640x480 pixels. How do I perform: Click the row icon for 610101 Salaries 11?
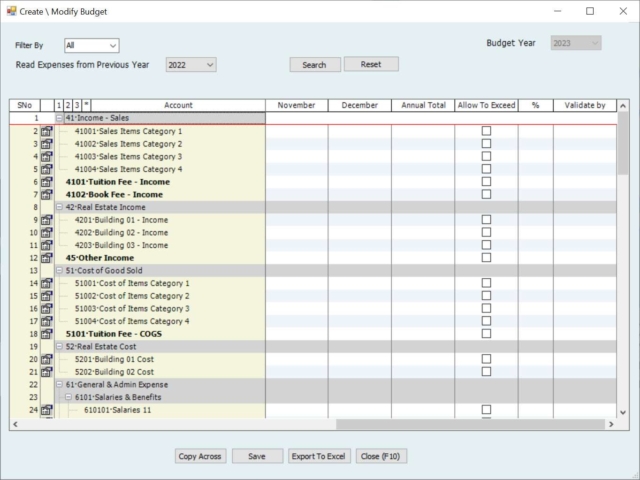pyautogui.click(x=47, y=410)
